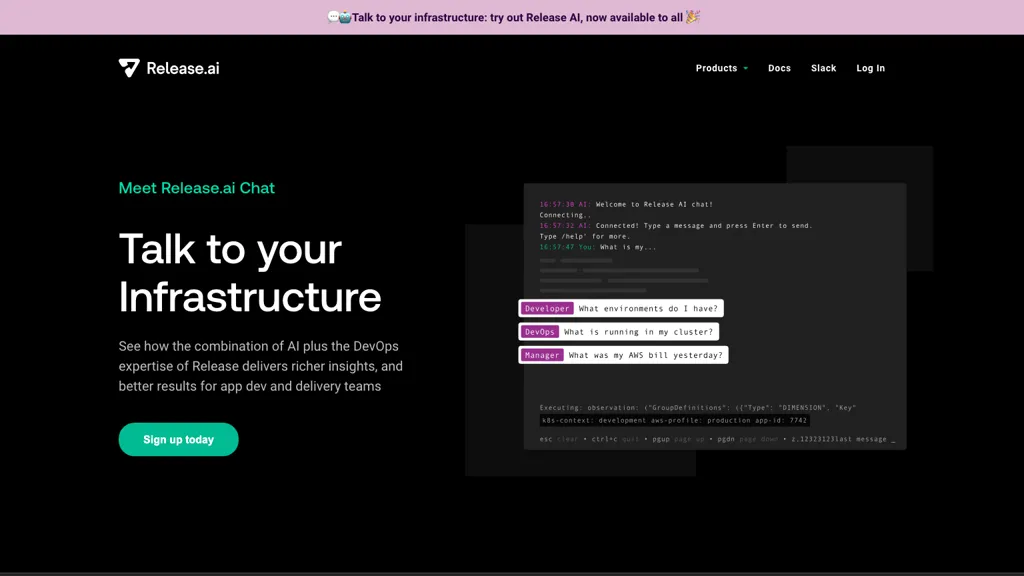
Task: Select the Developer tag label
Action: coord(547,308)
